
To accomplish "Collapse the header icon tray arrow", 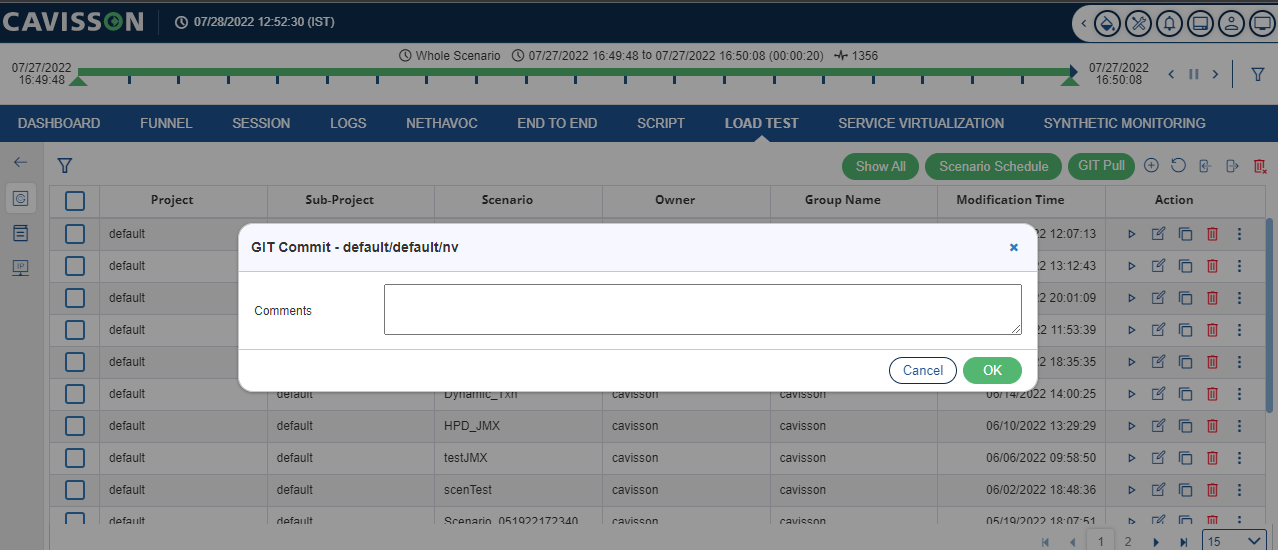I will [1084, 22].
